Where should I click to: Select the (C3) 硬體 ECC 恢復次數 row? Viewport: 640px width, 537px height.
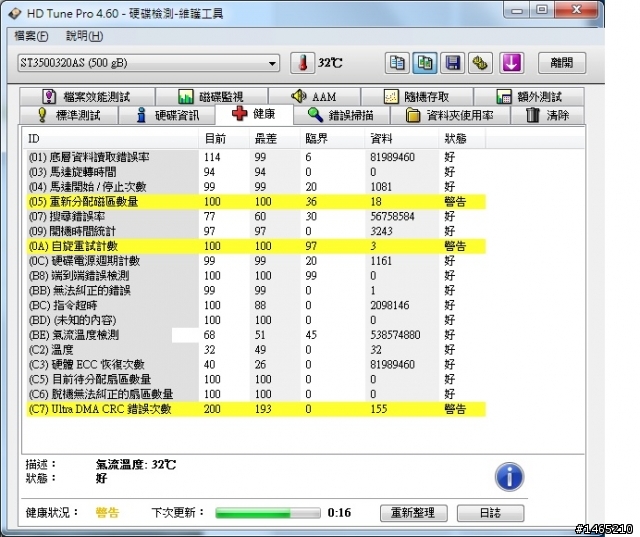tap(256, 364)
